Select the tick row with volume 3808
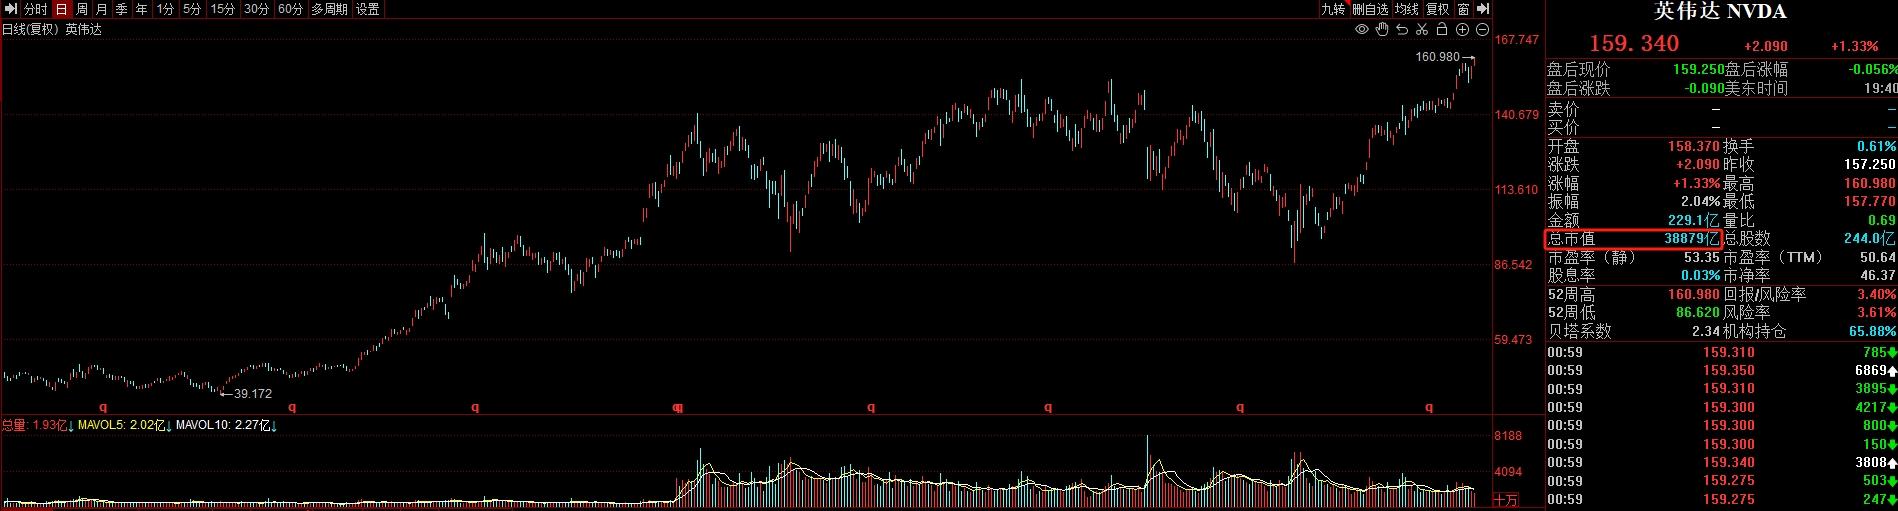The width and height of the screenshot is (1898, 511). click(x=1721, y=462)
